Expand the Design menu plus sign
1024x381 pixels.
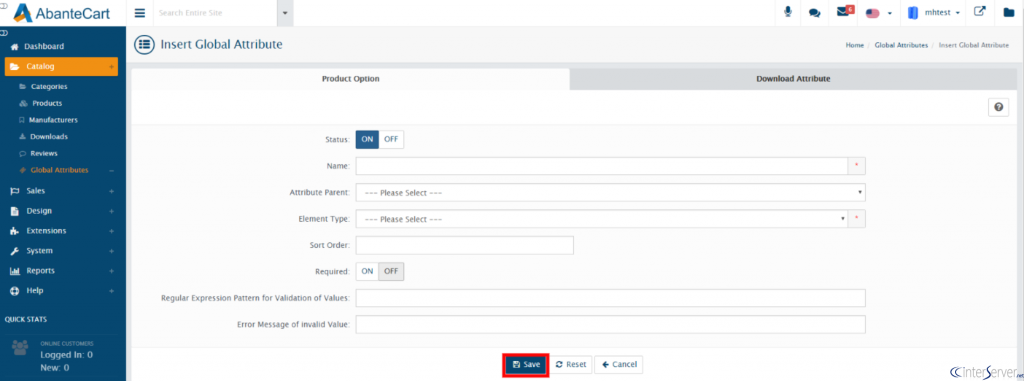click(112, 211)
